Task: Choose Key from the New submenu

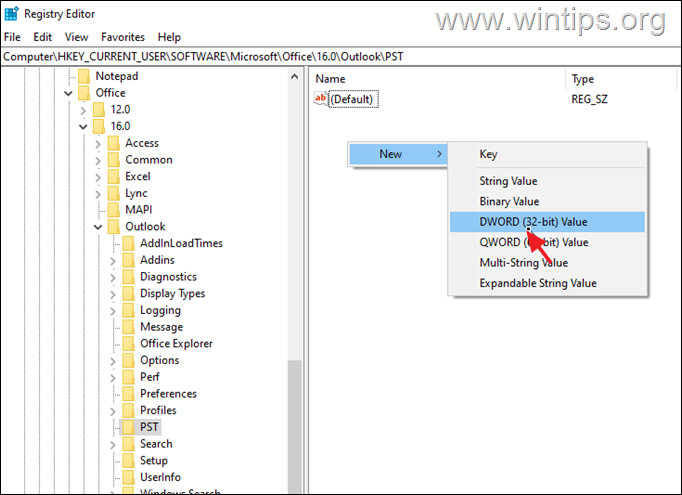Action: pos(547,154)
